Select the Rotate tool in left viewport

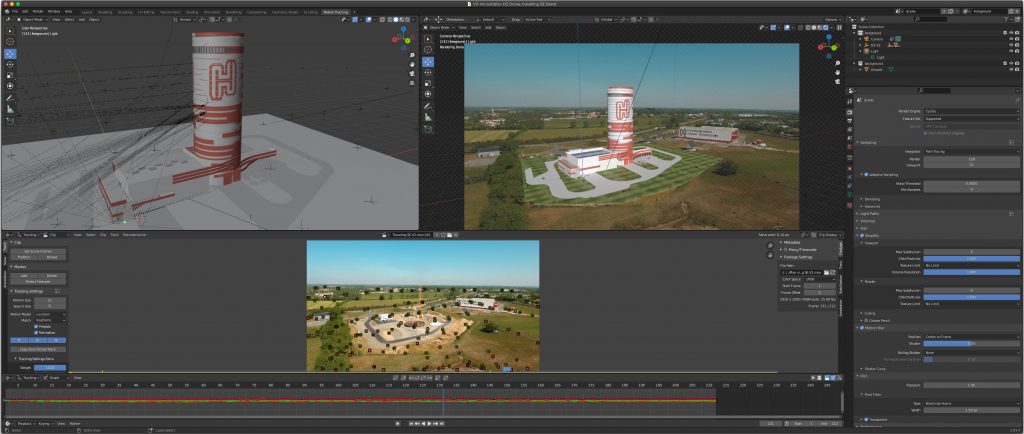point(10,65)
